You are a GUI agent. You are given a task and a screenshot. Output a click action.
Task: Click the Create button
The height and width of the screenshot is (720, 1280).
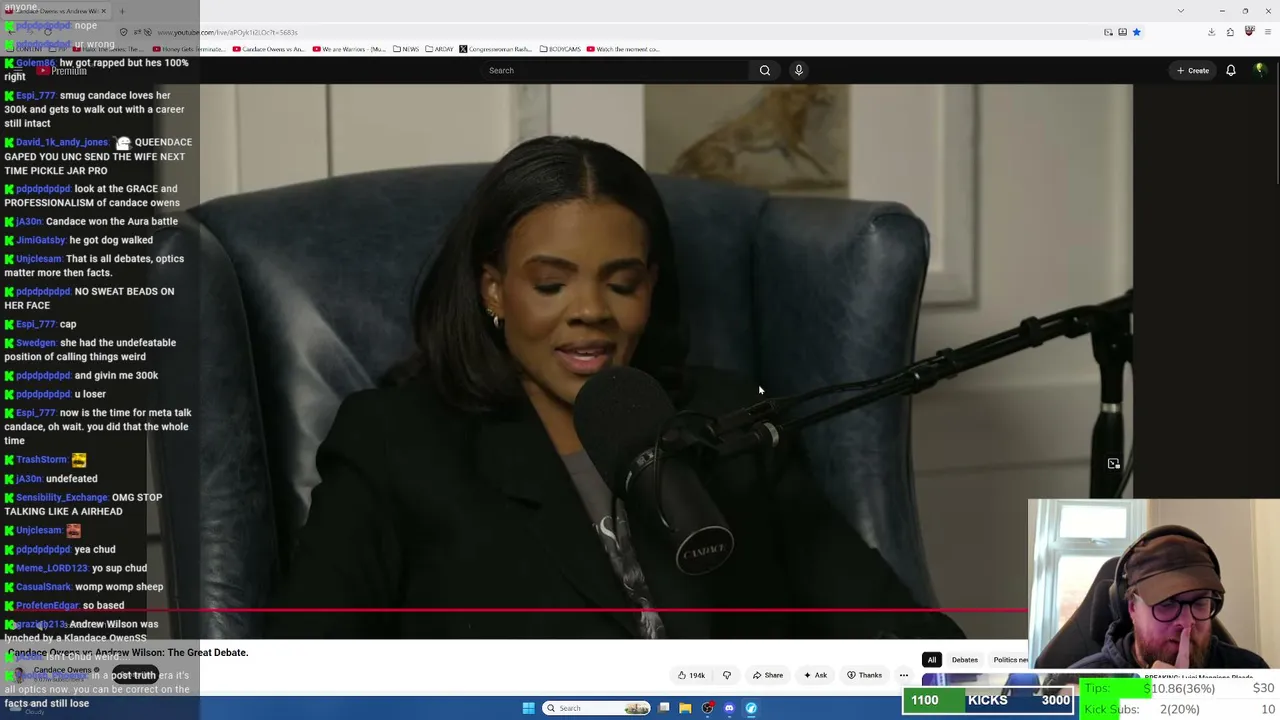click(x=1193, y=70)
